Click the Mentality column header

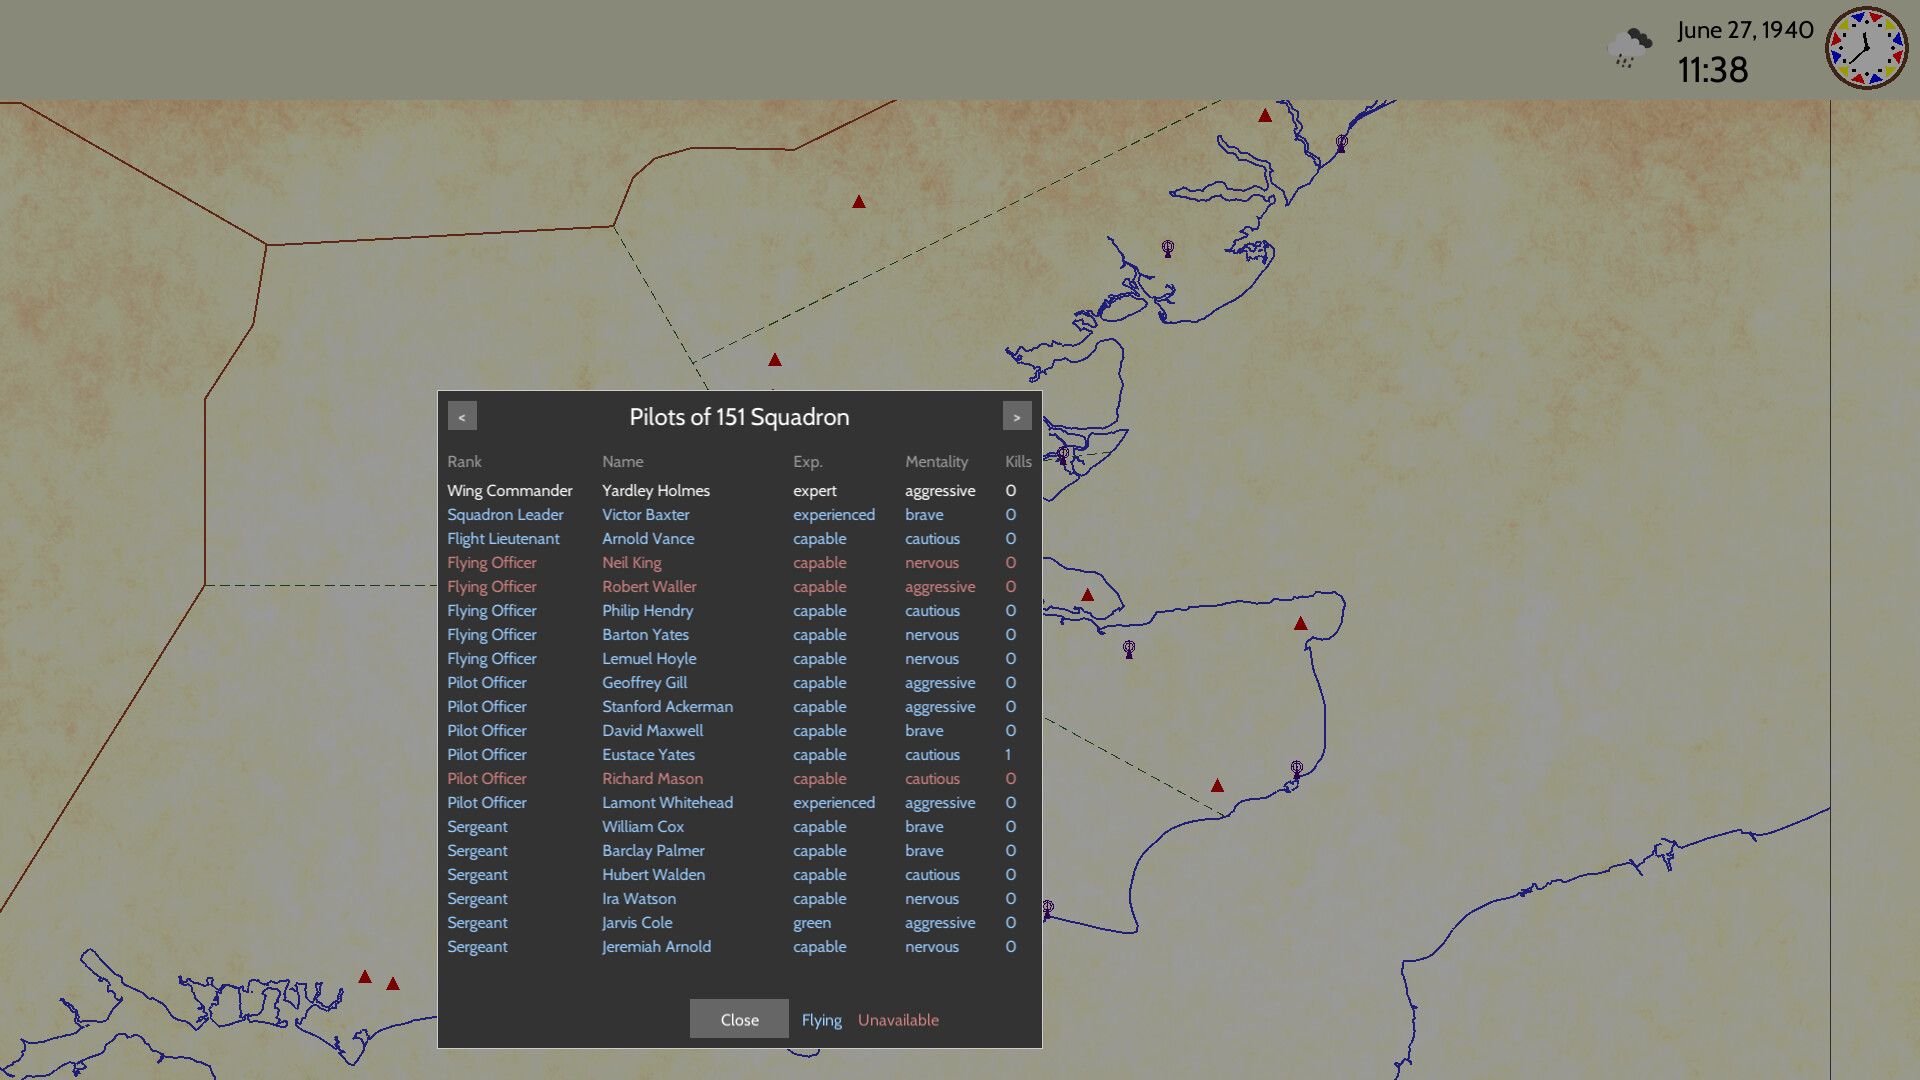(x=936, y=462)
